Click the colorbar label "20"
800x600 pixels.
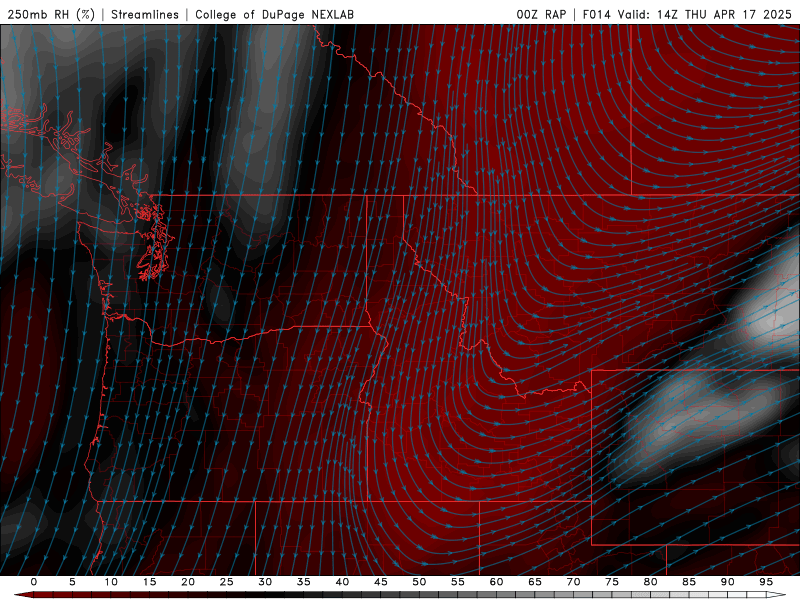pos(188,582)
